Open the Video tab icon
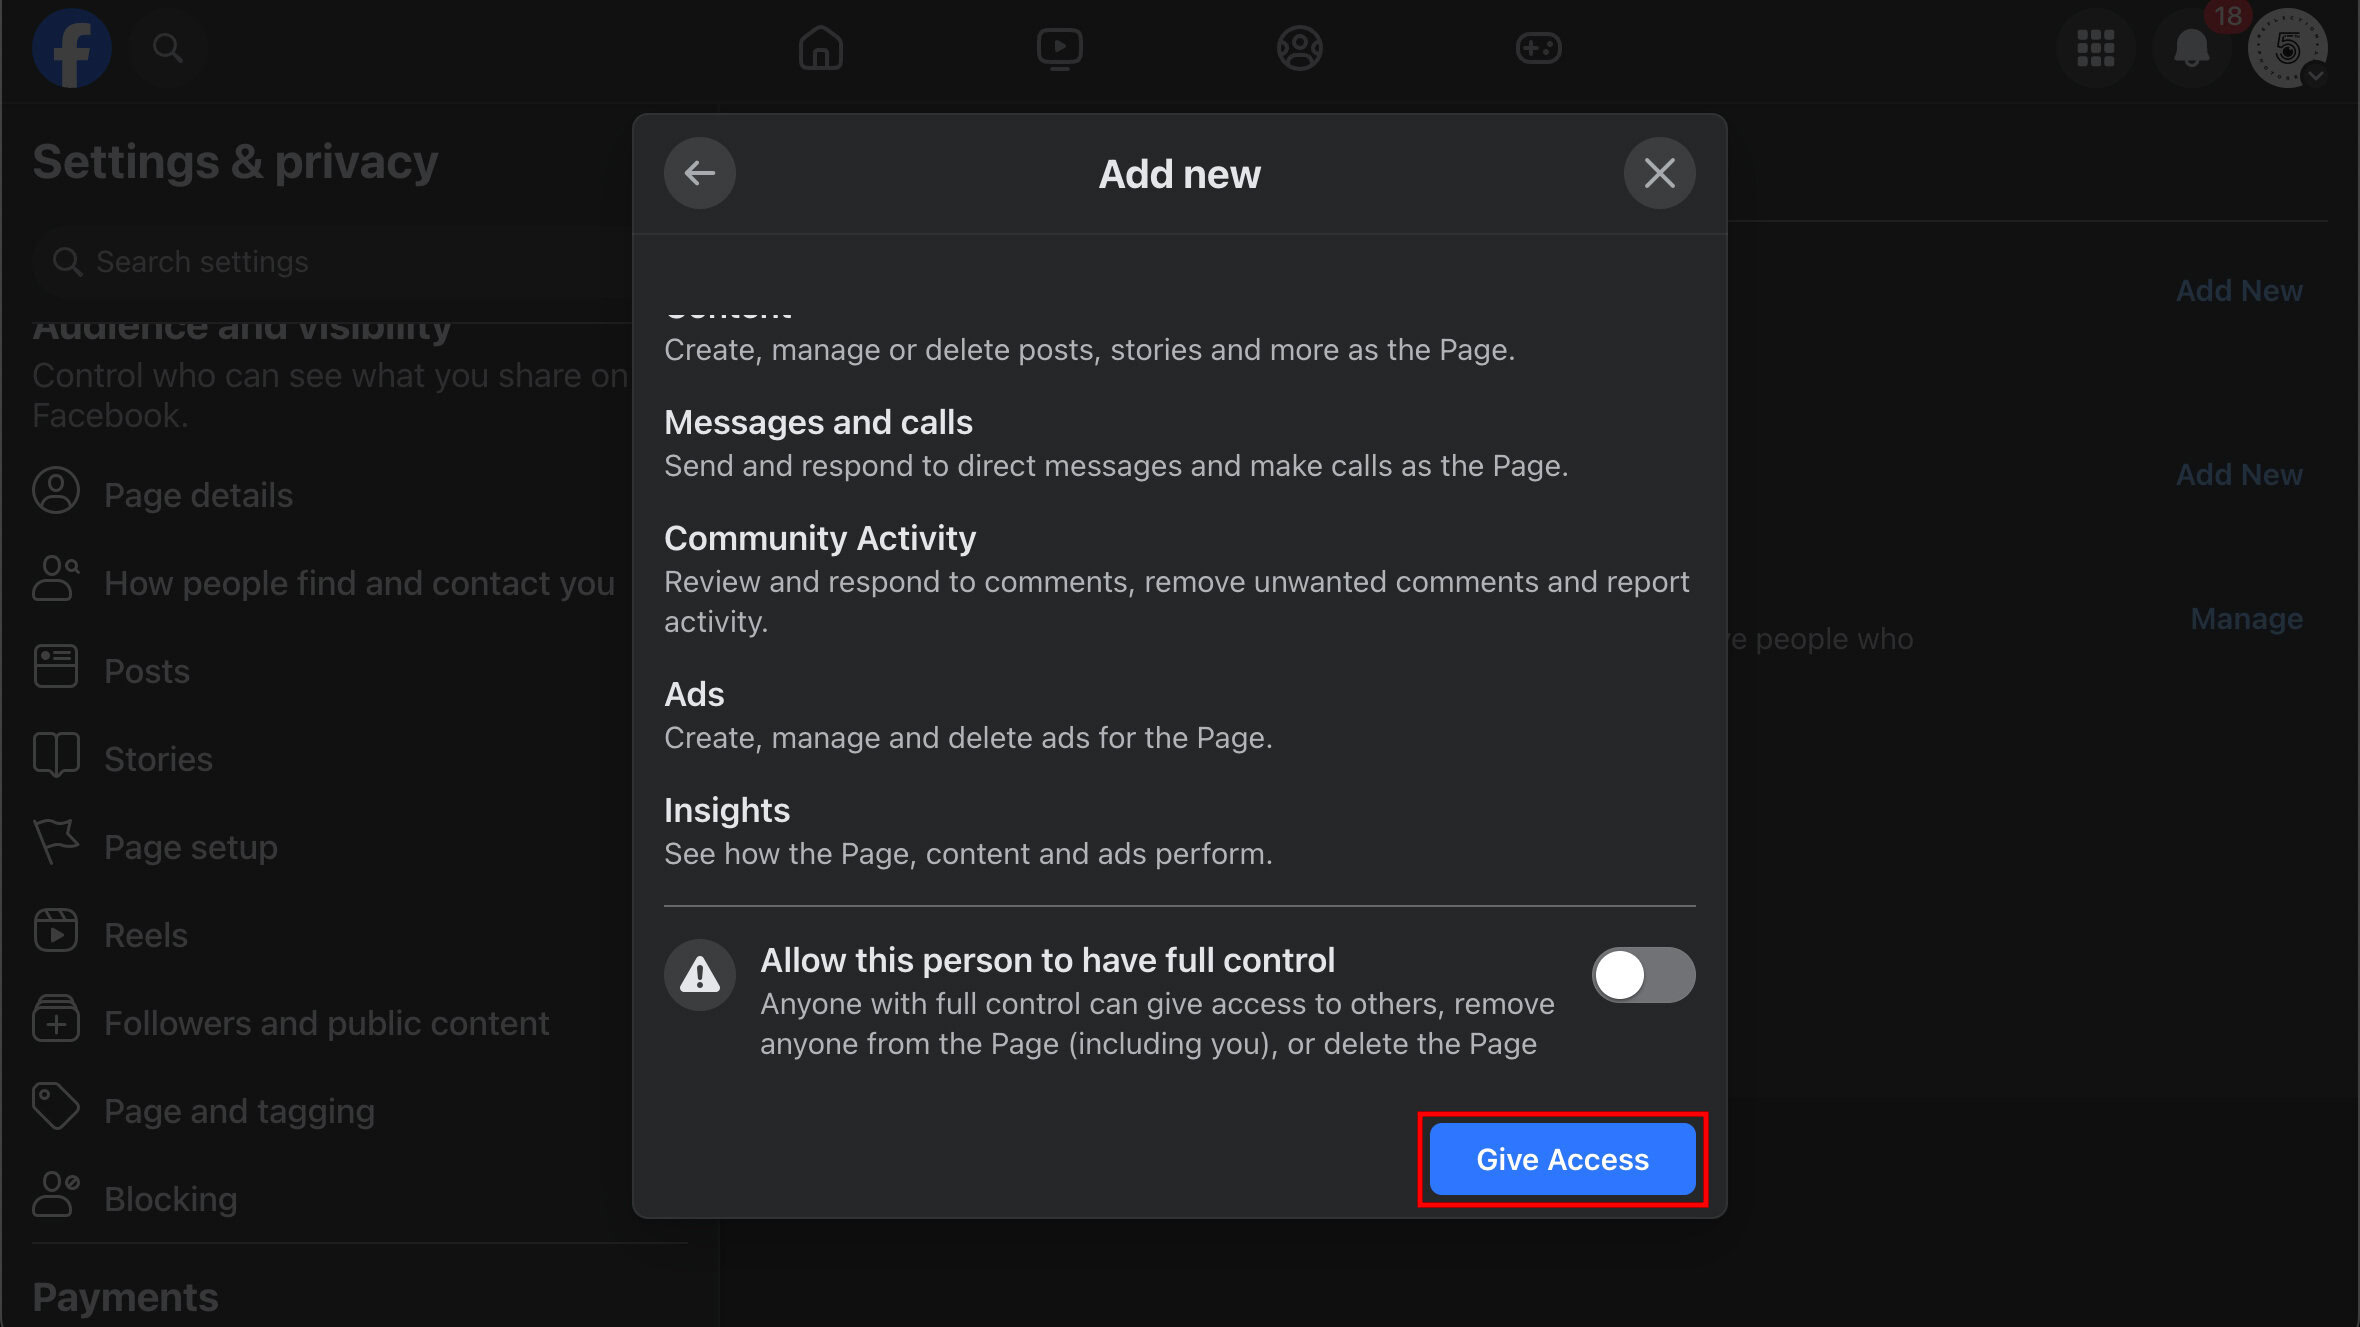Screen dimensions: 2360x1327 coord(1059,48)
